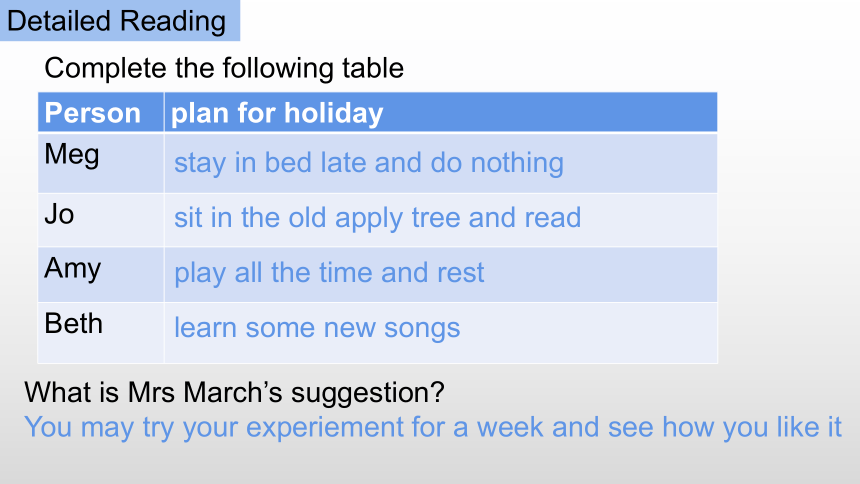
Task: Select the Amy name cell
Action: 101,275
